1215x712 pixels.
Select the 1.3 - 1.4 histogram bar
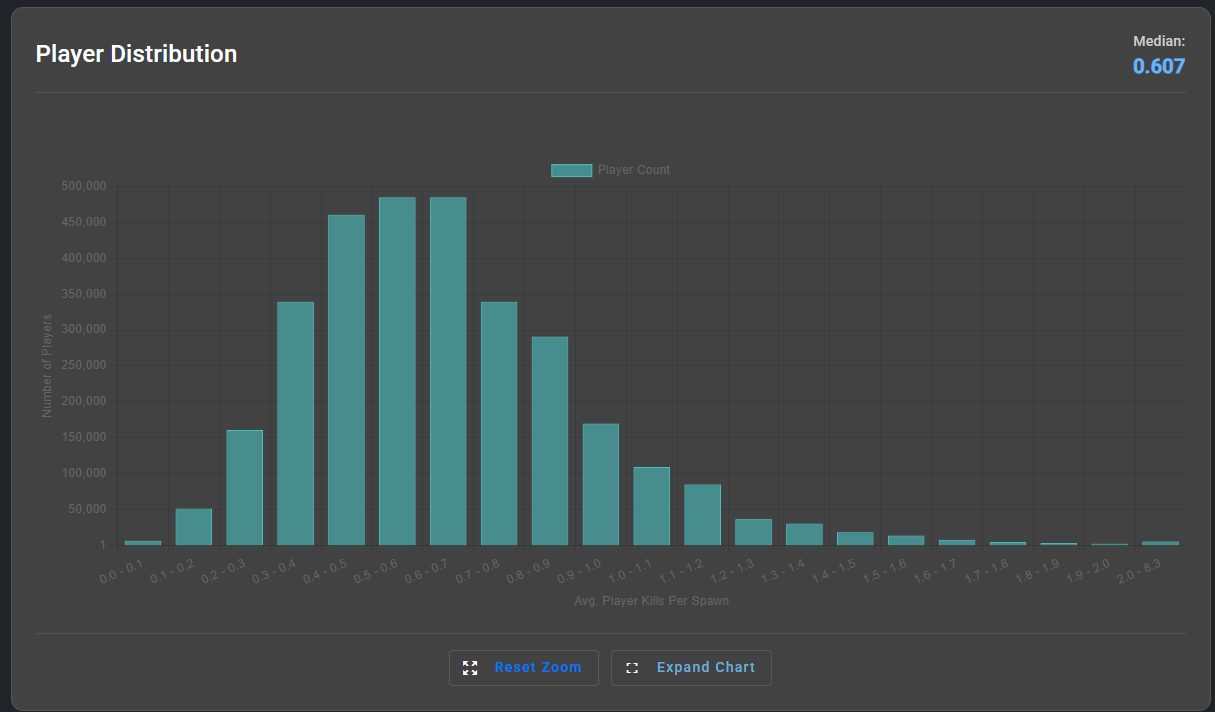[x=804, y=535]
